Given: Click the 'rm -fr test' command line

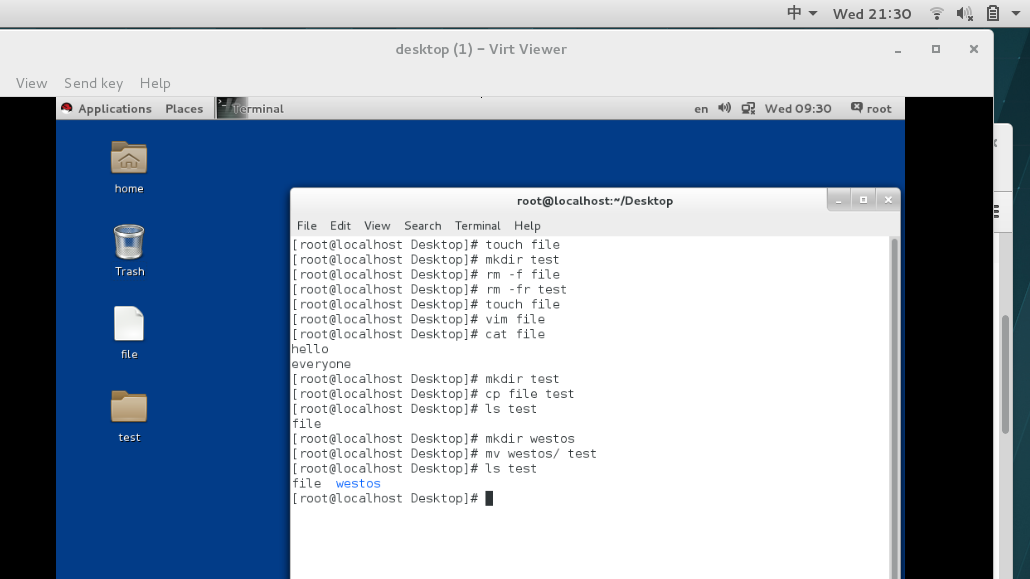Looking at the screenshot, I should (x=429, y=289).
